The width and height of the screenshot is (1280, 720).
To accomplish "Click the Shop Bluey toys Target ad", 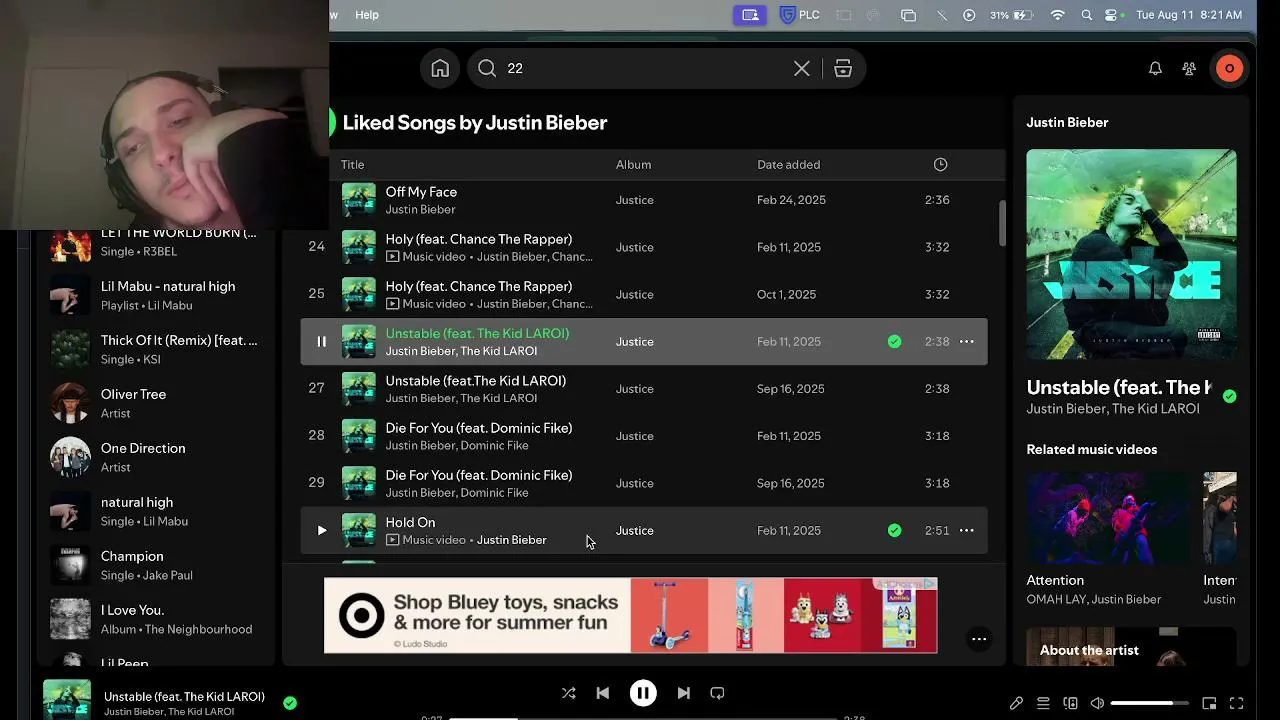I will 630,615.
